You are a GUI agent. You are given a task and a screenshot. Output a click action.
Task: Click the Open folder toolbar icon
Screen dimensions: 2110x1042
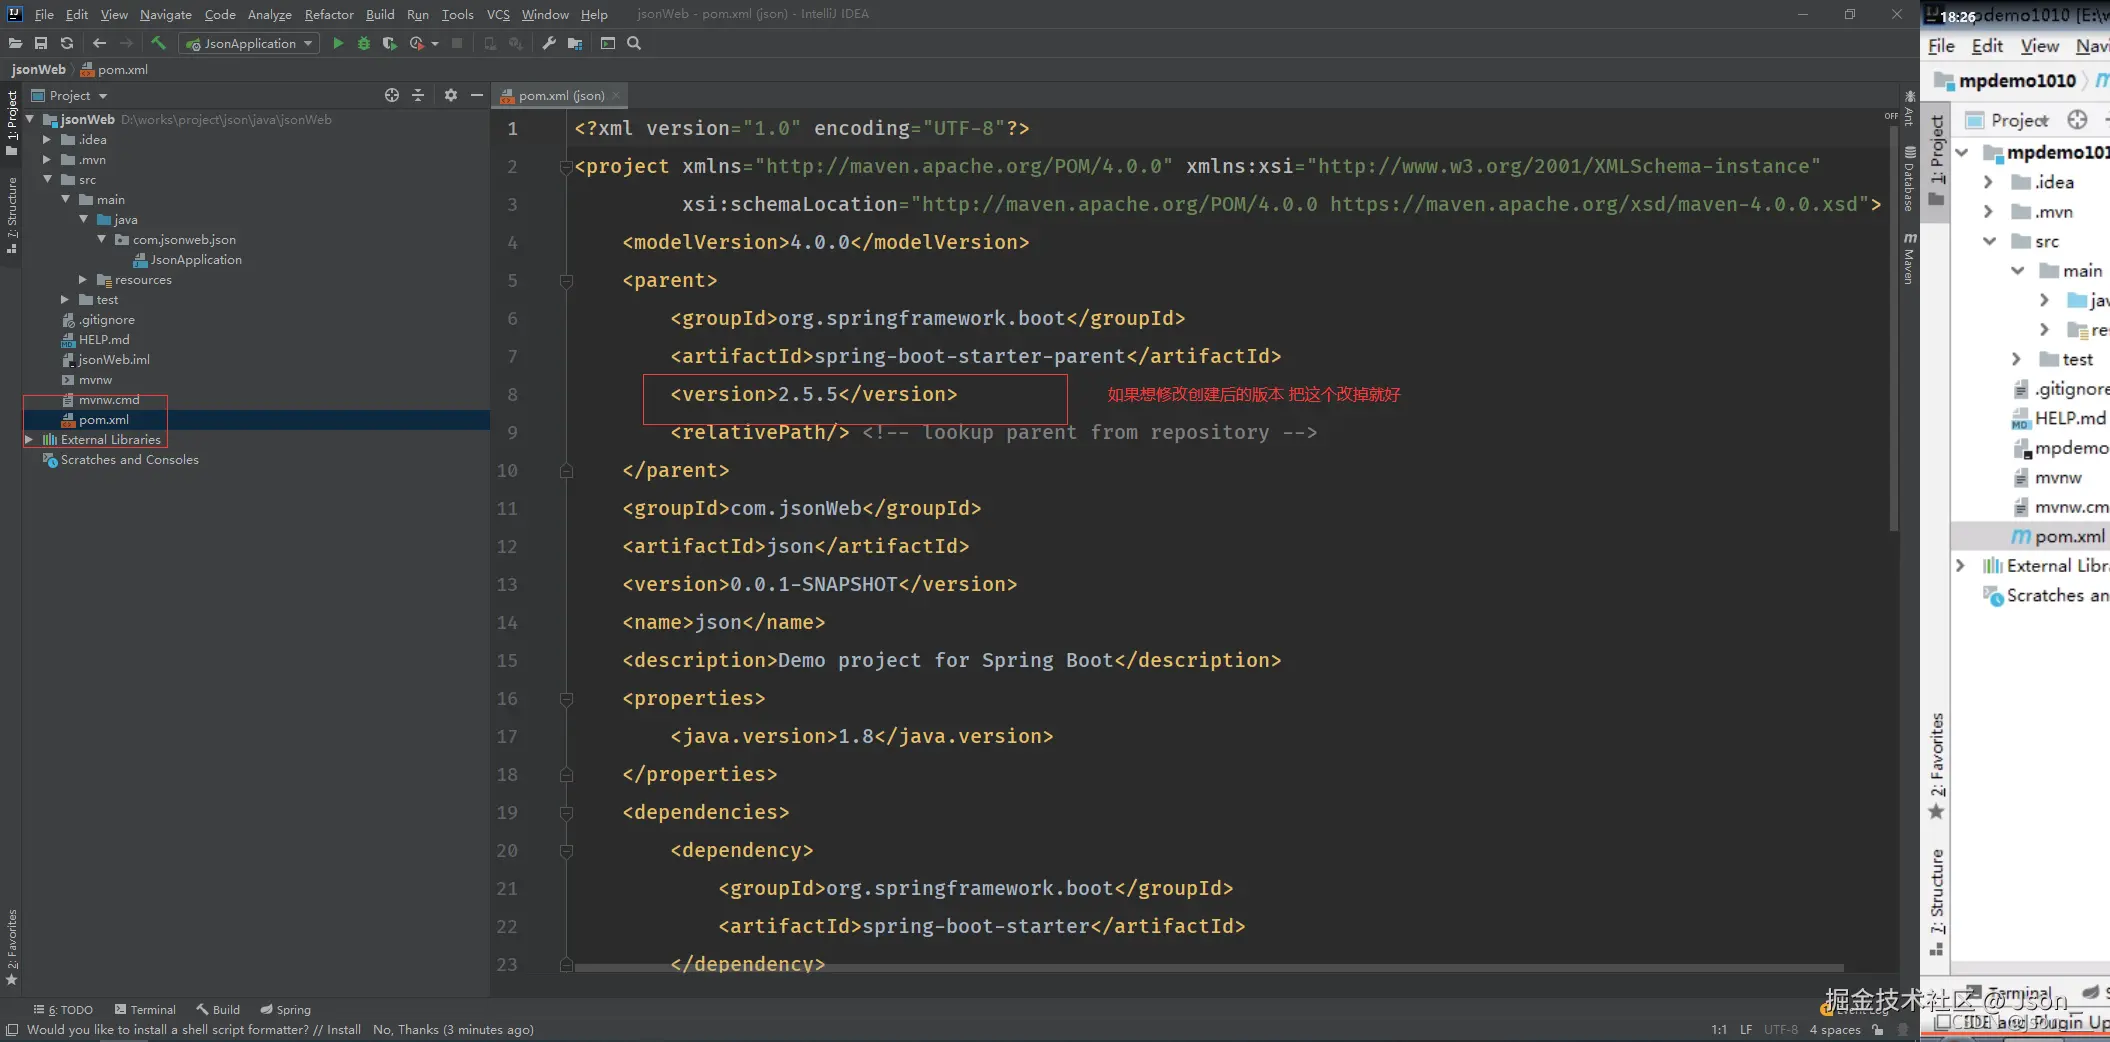[x=15, y=43]
